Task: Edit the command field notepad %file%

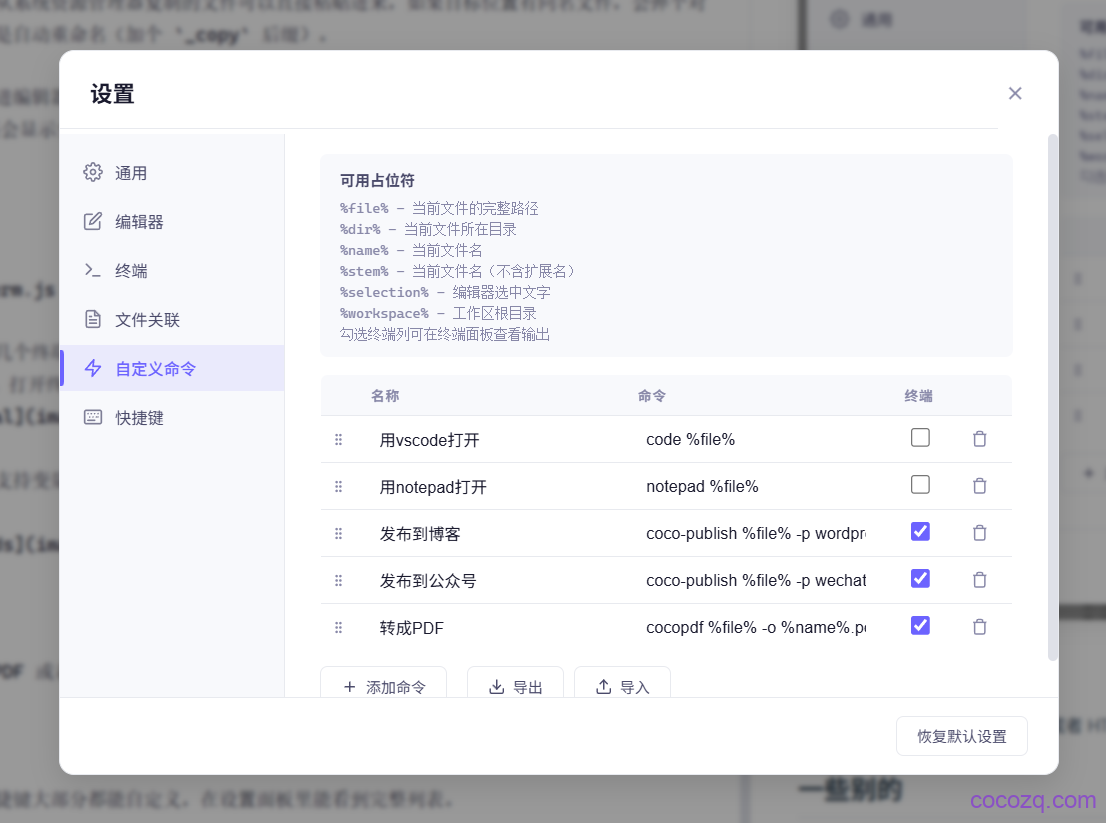Action: click(756, 487)
